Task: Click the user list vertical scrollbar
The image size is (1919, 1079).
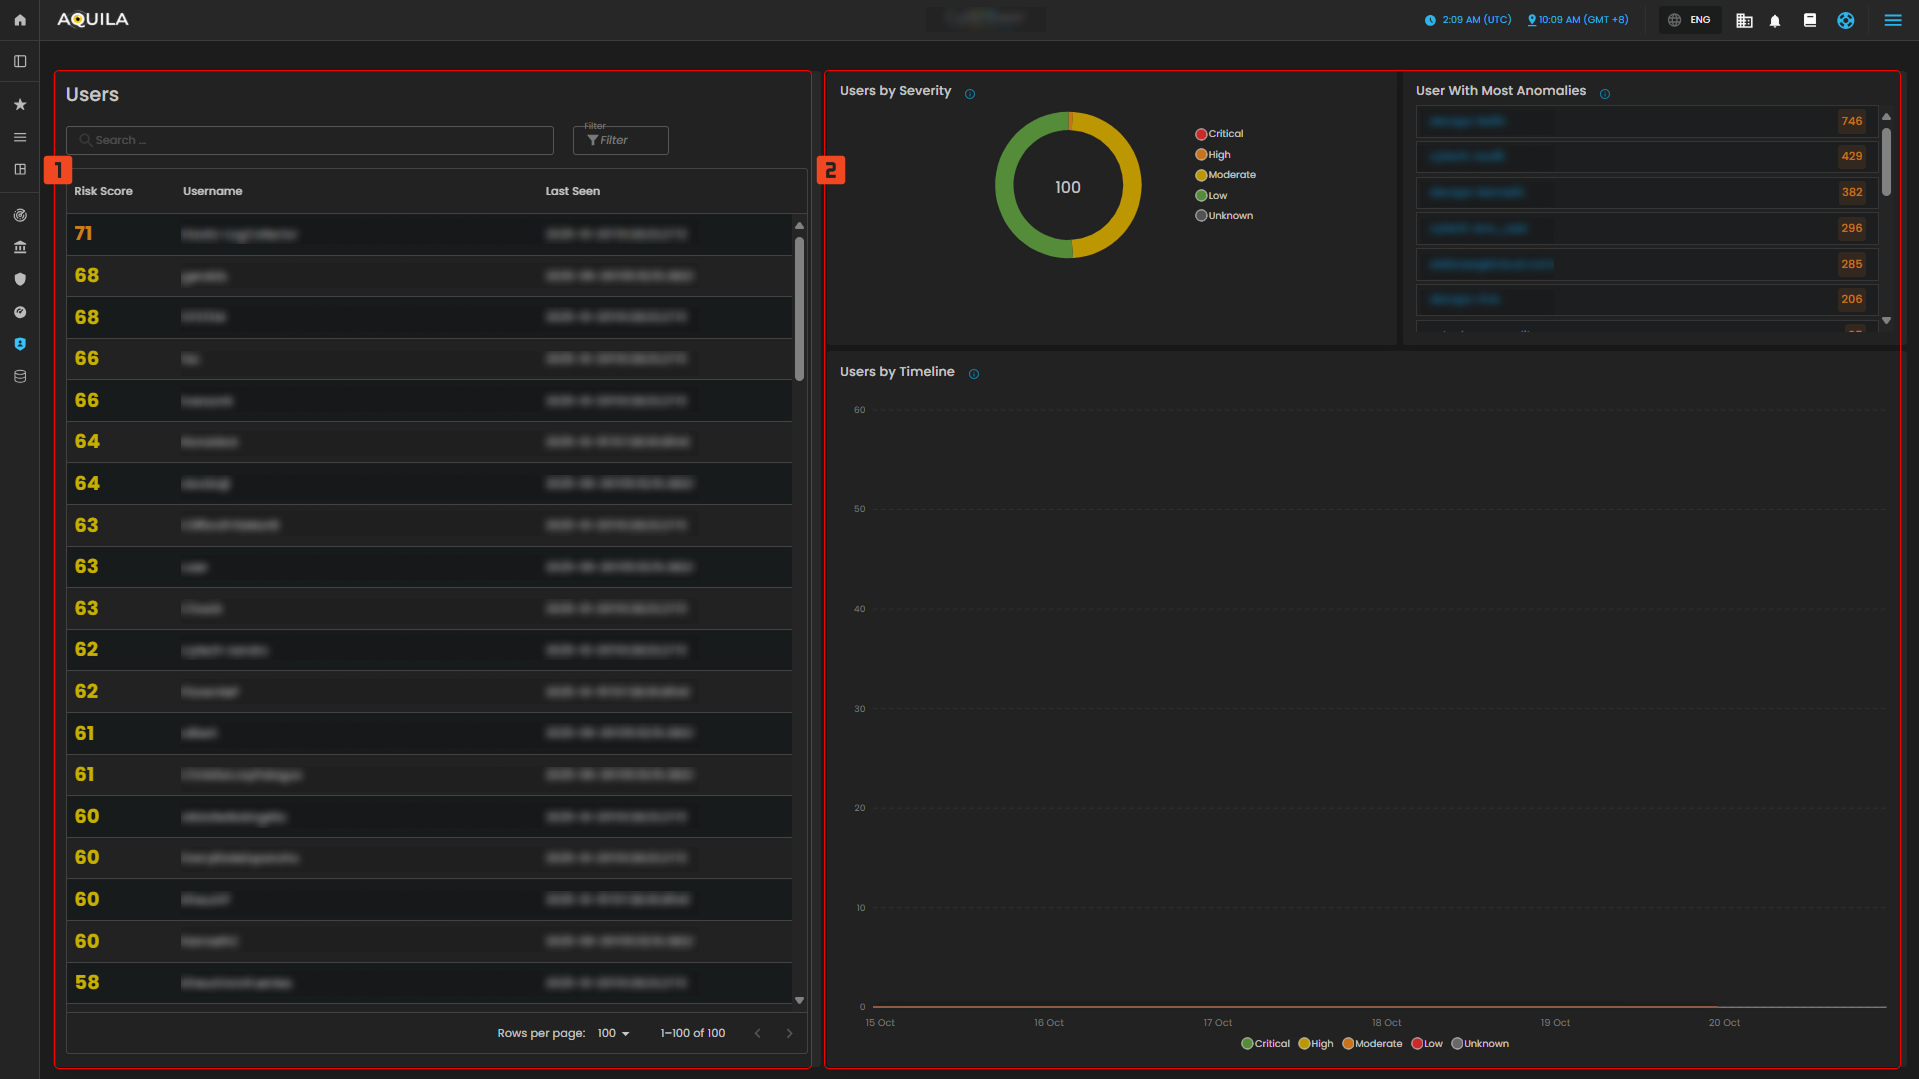Action: point(799,308)
